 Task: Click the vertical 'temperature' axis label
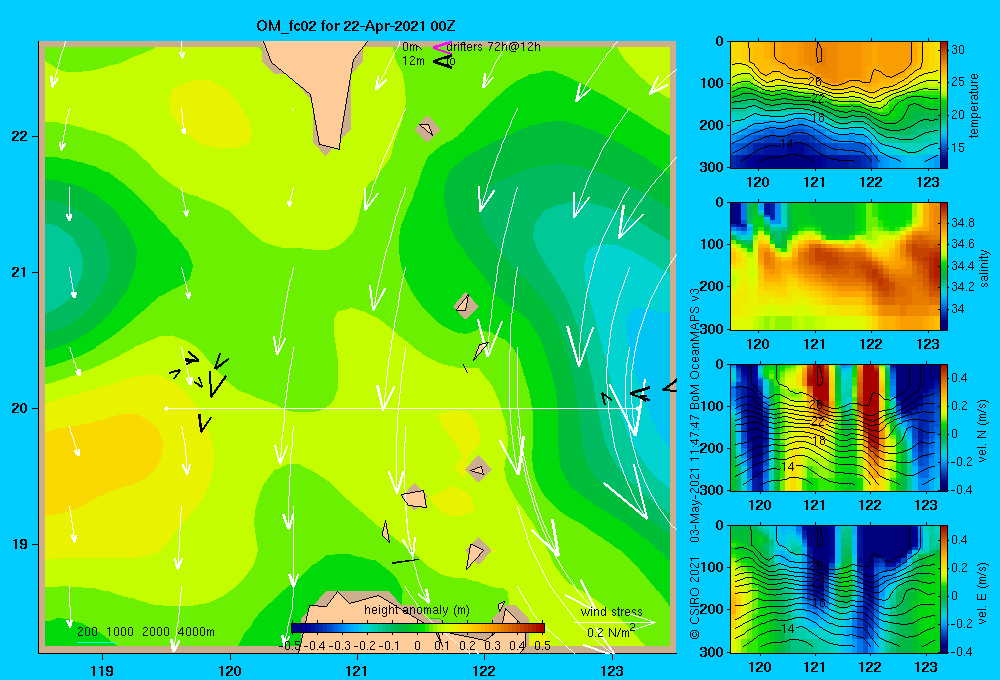coord(974,105)
